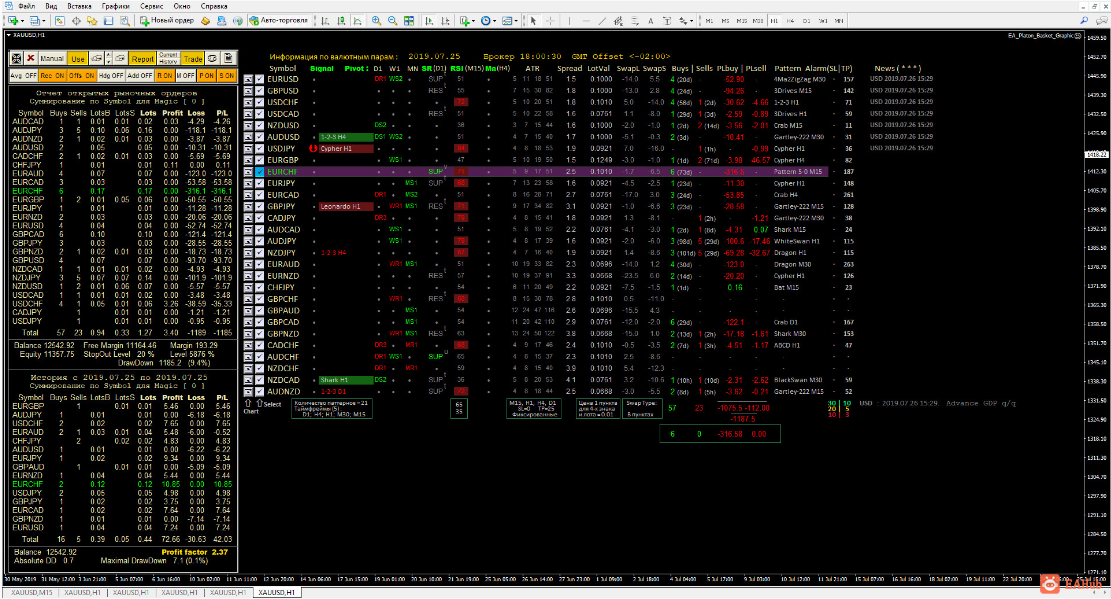Viewport: 1111px width, 599px height.
Task: Expand XAUUSD,H1 chart title triangle
Action: click(9, 35)
